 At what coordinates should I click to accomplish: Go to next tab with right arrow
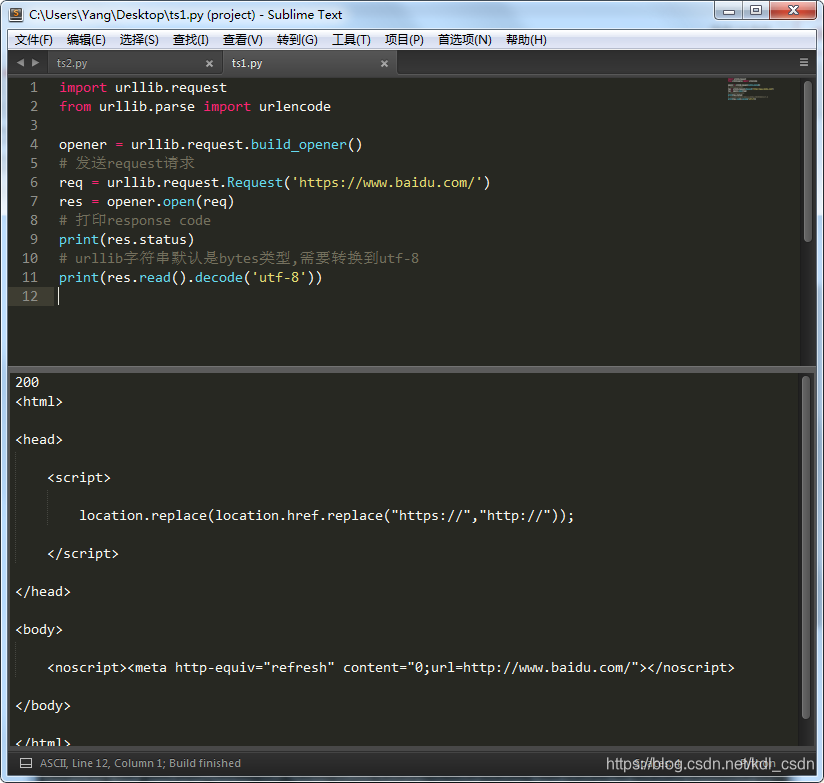(x=36, y=63)
